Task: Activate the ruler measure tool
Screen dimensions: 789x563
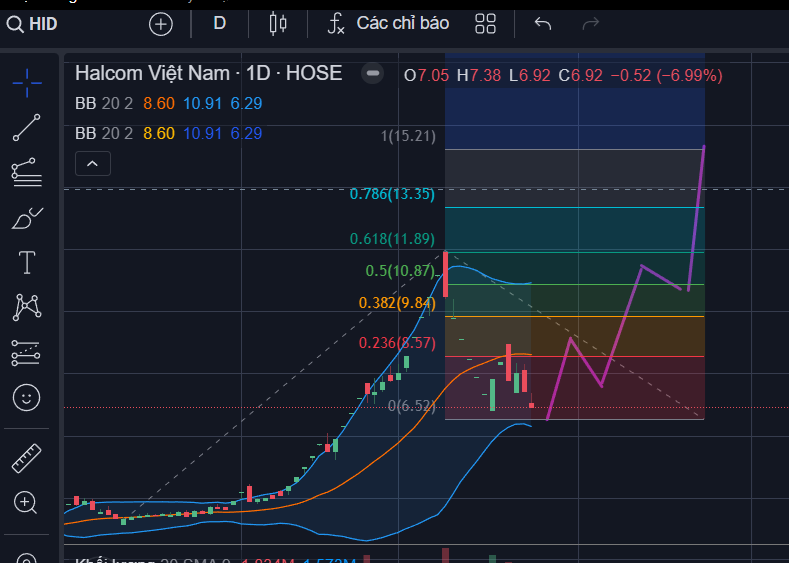Action: [27, 458]
